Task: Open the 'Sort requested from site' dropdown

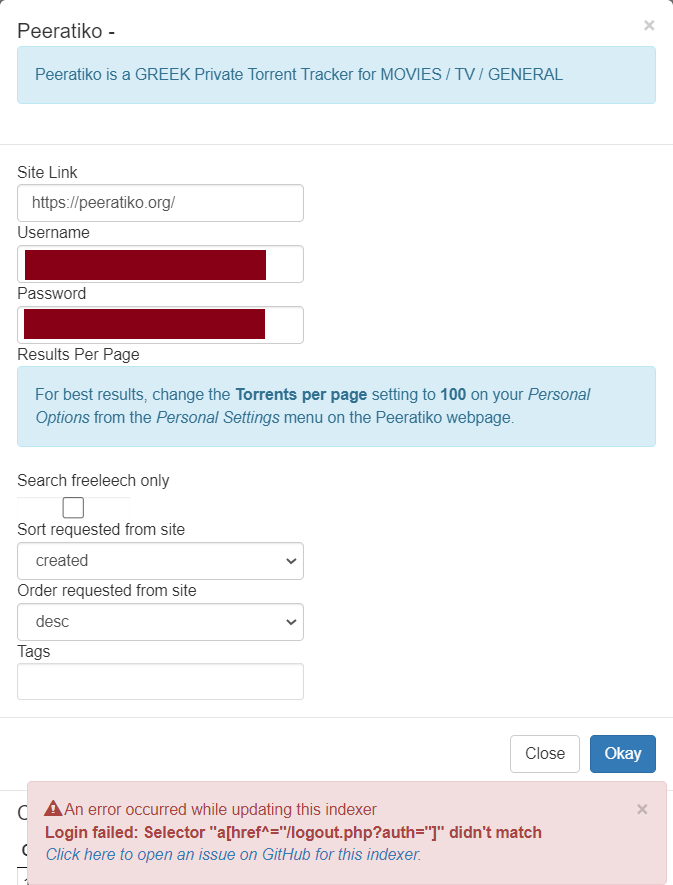Action: (x=160, y=561)
